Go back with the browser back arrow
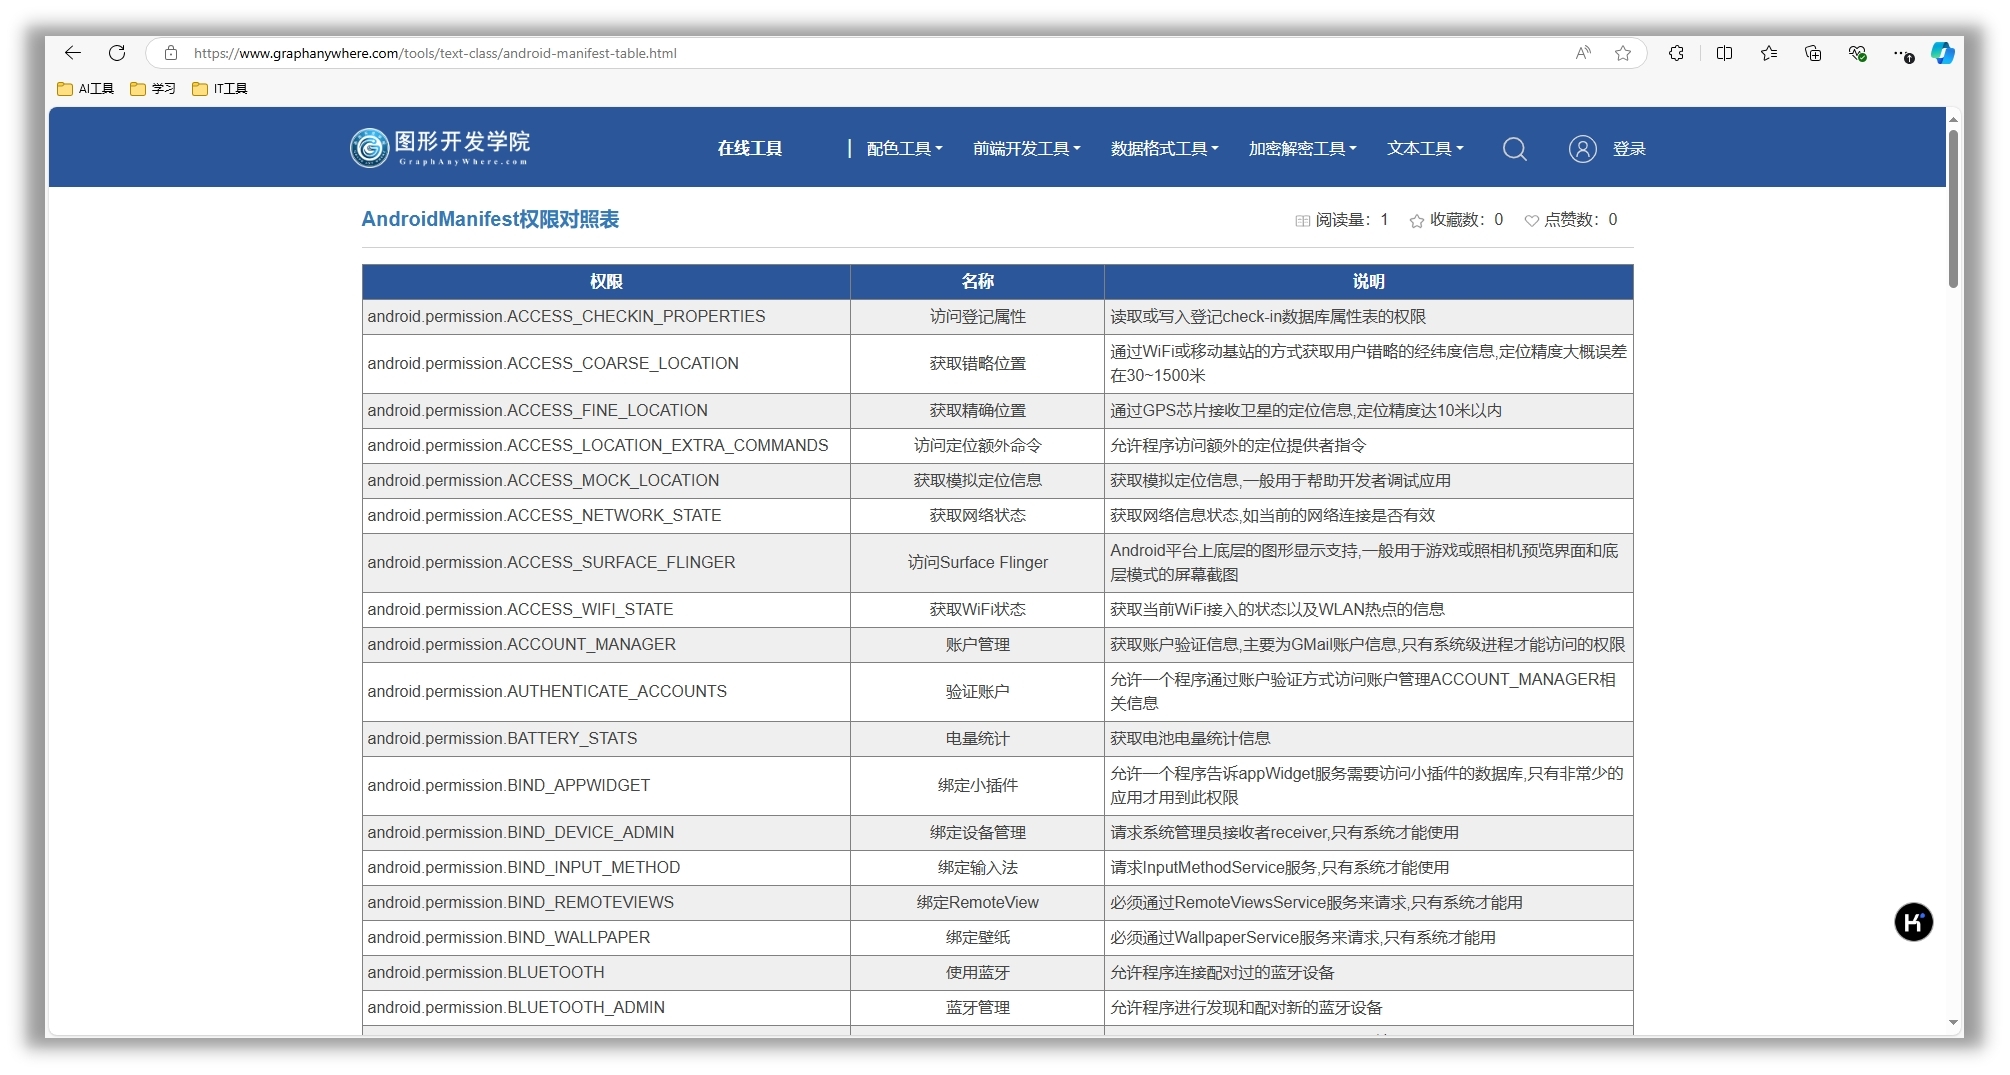Viewport: 2010px width, 1075px height. pos(72,53)
